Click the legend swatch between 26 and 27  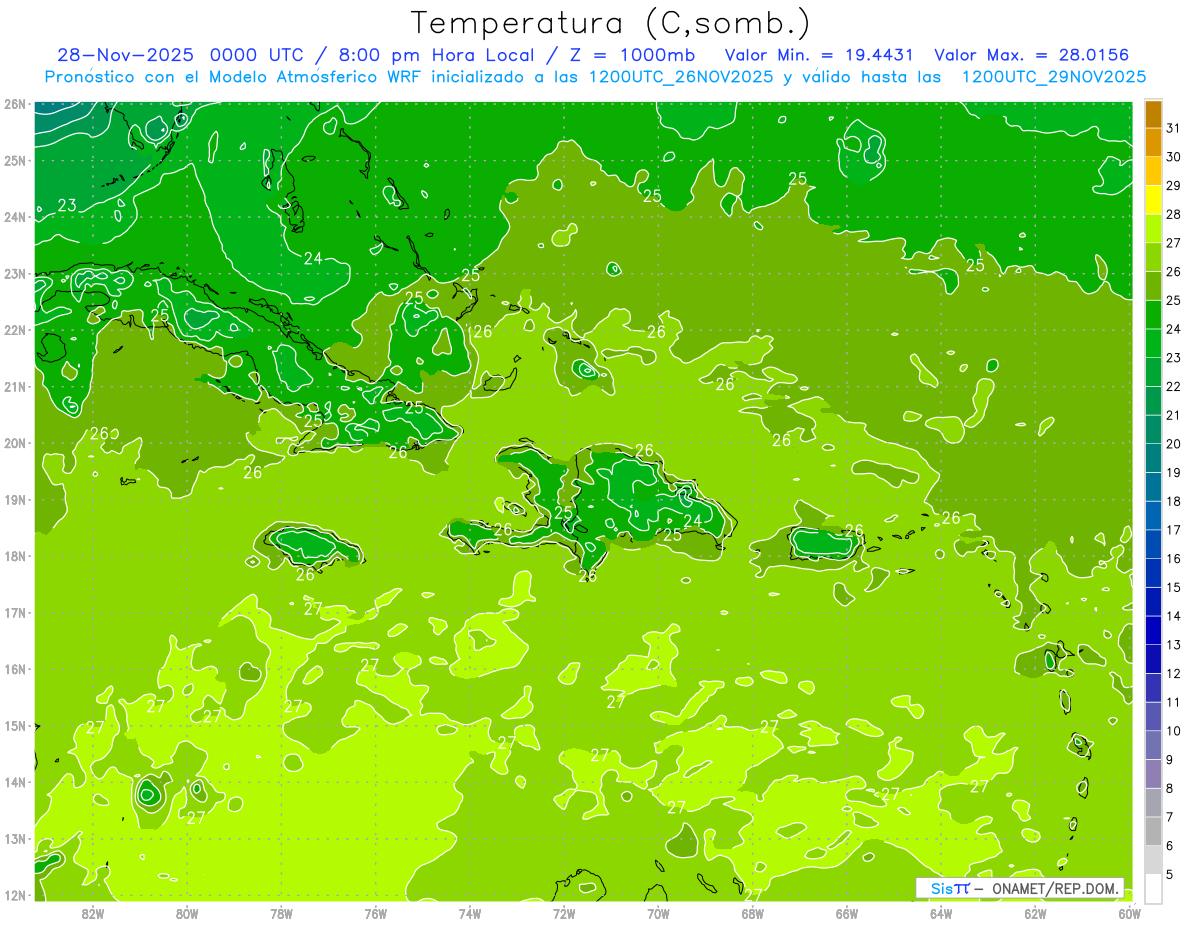click(1154, 258)
